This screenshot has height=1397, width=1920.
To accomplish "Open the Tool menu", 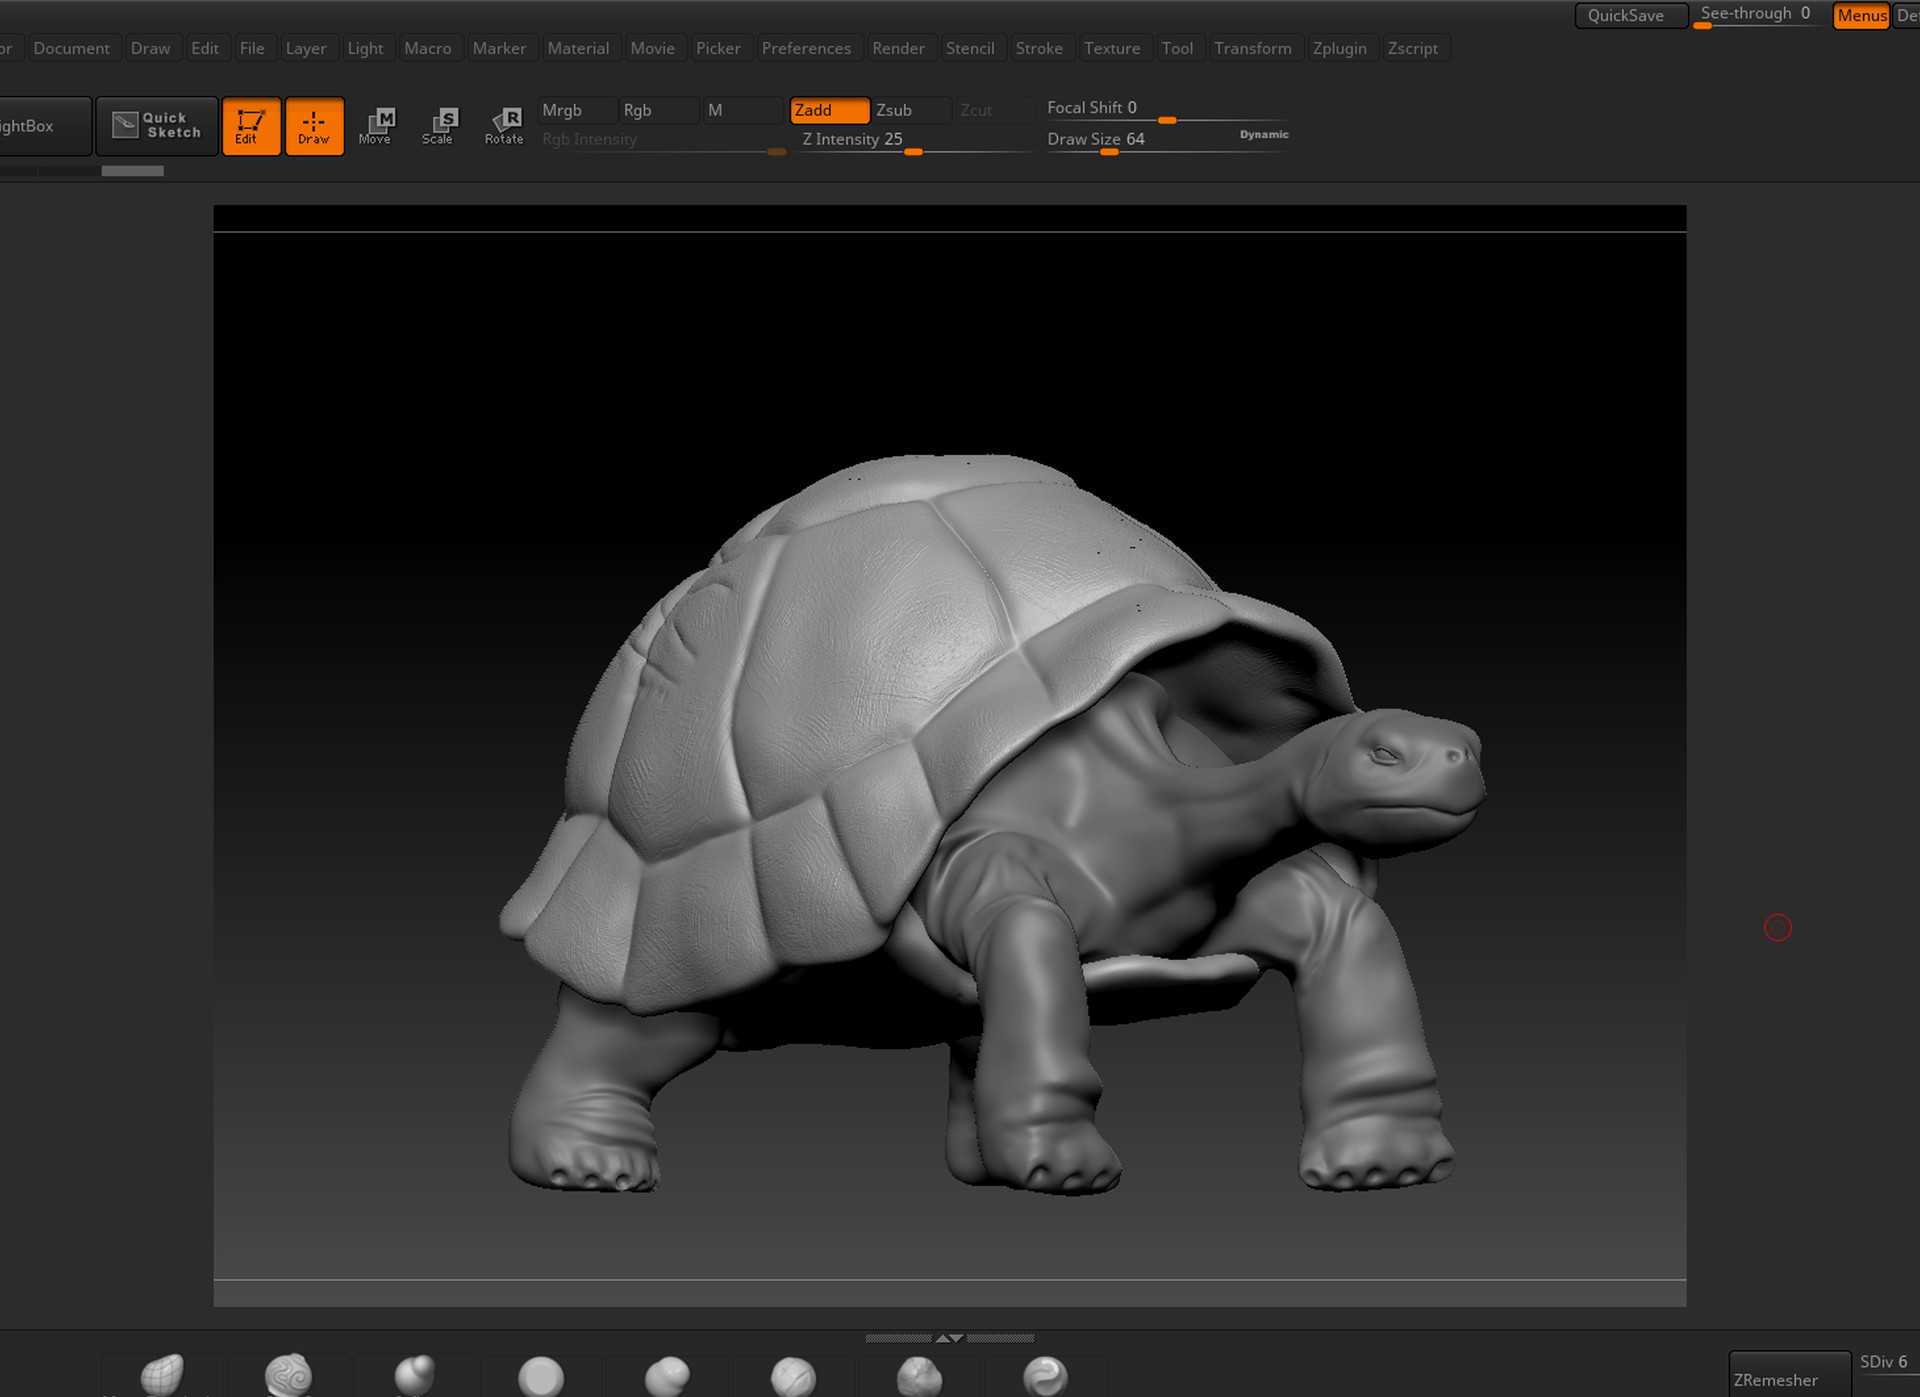I will click(1178, 47).
